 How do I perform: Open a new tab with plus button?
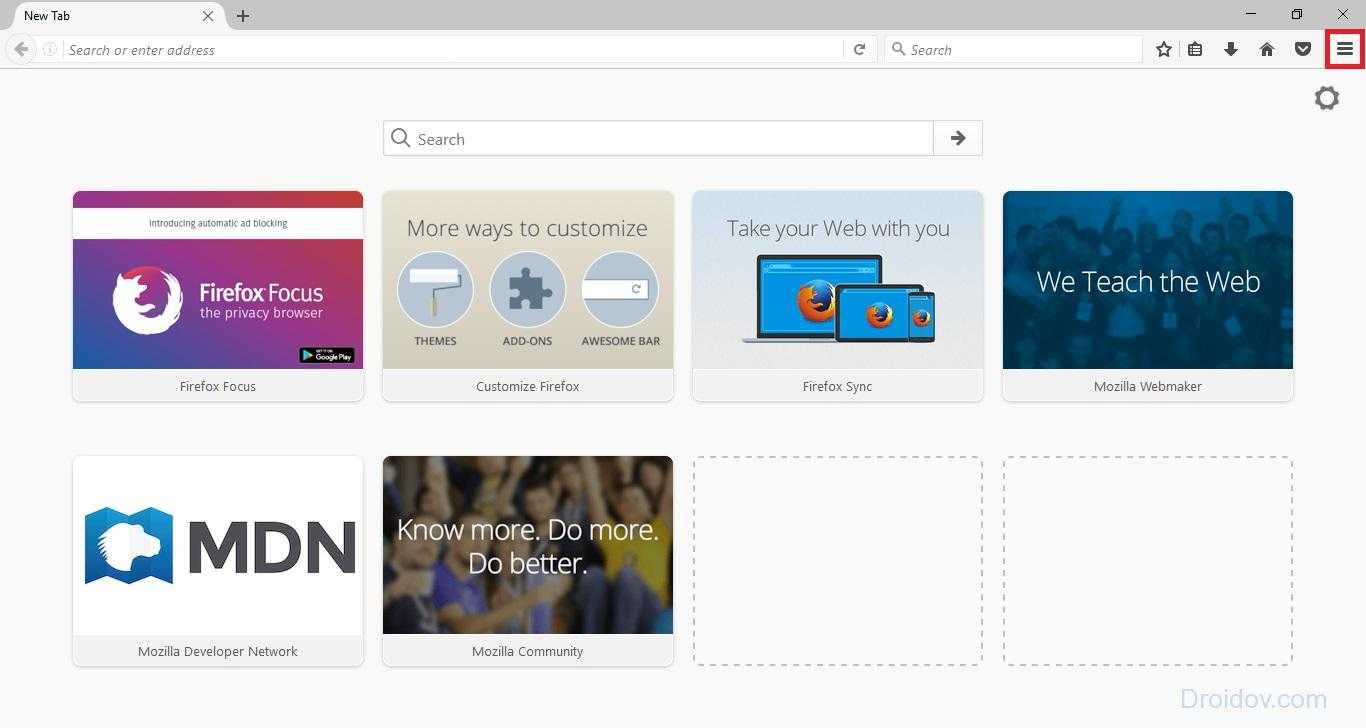point(243,16)
